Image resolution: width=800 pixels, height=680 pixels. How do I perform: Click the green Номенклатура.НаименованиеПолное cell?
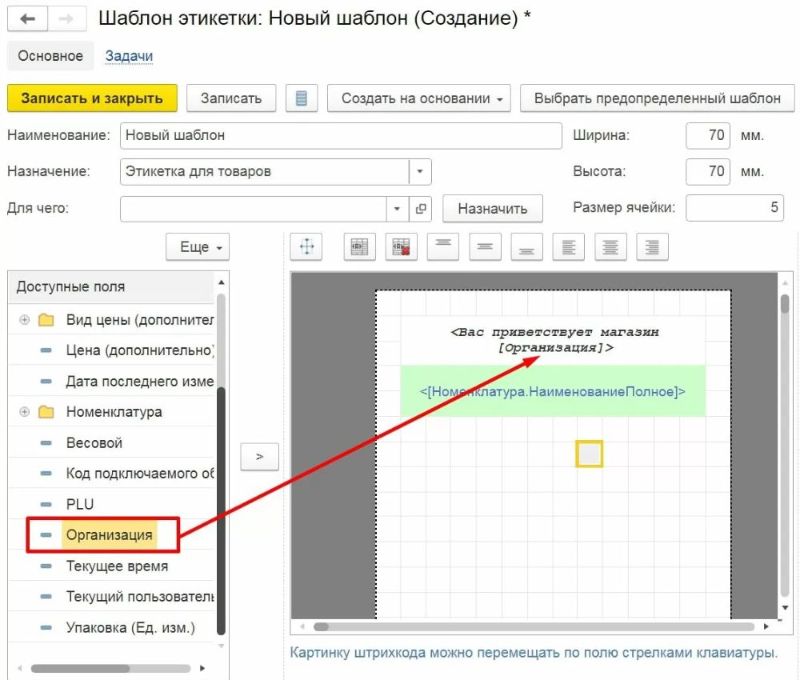[553, 391]
